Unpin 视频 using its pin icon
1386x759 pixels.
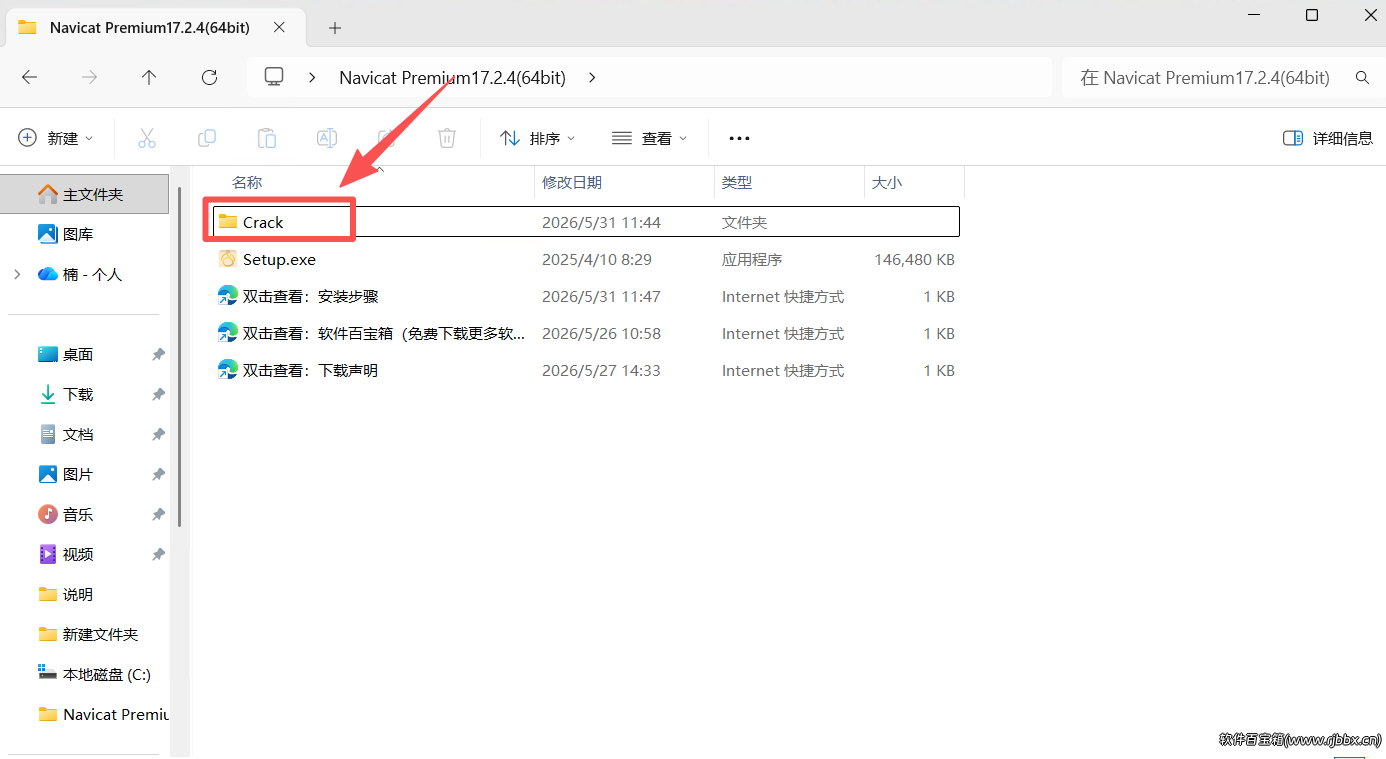[158, 554]
